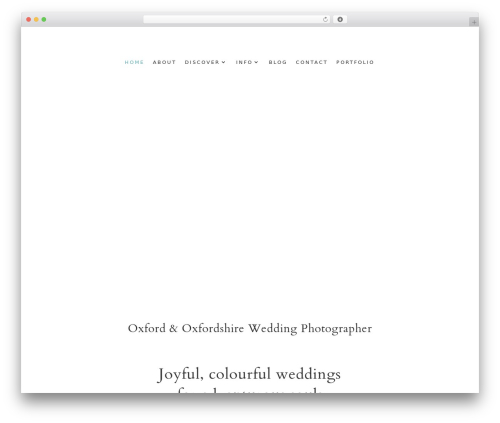Click the red close window button
Image resolution: width=500 pixels, height=423 pixels.
pyautogui.click(x=29, y=20)
